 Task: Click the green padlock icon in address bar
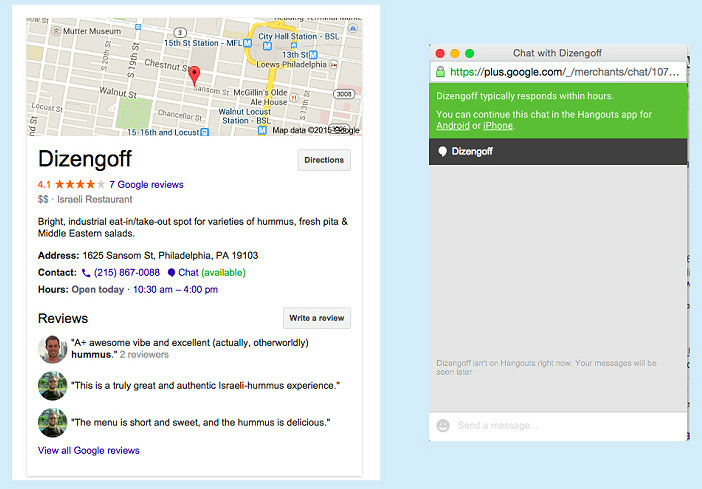tap(439, 72)
